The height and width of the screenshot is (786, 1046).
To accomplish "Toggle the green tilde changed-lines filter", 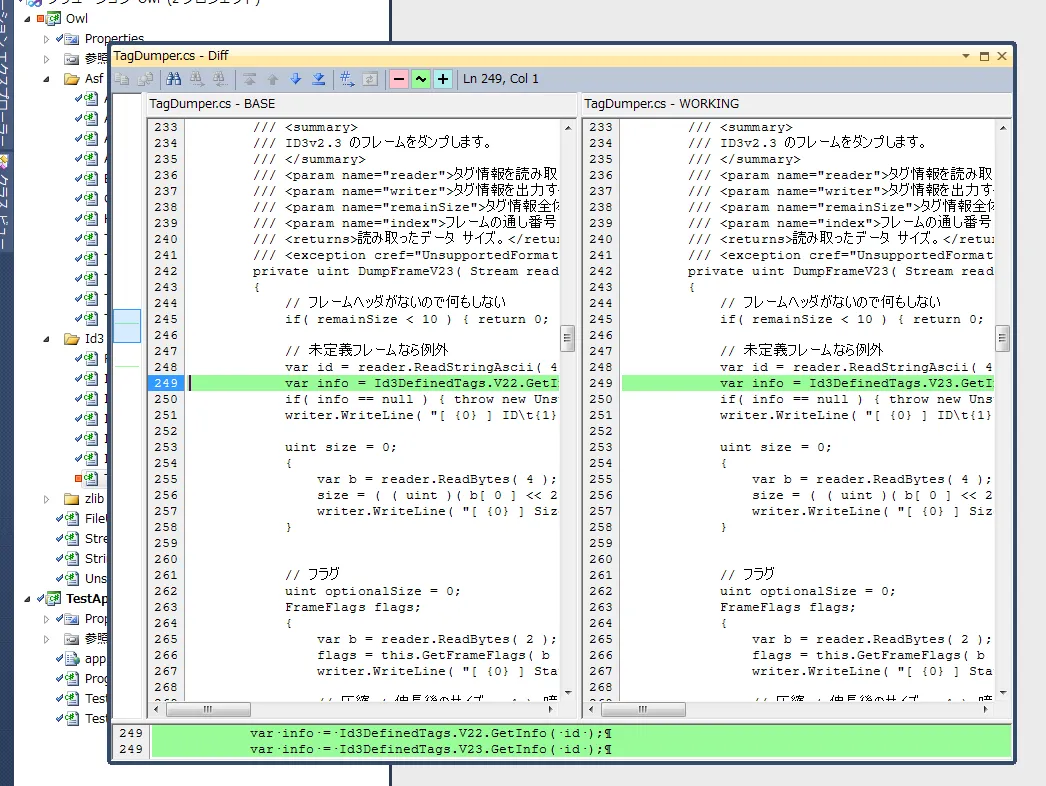I will click(421, 79).
